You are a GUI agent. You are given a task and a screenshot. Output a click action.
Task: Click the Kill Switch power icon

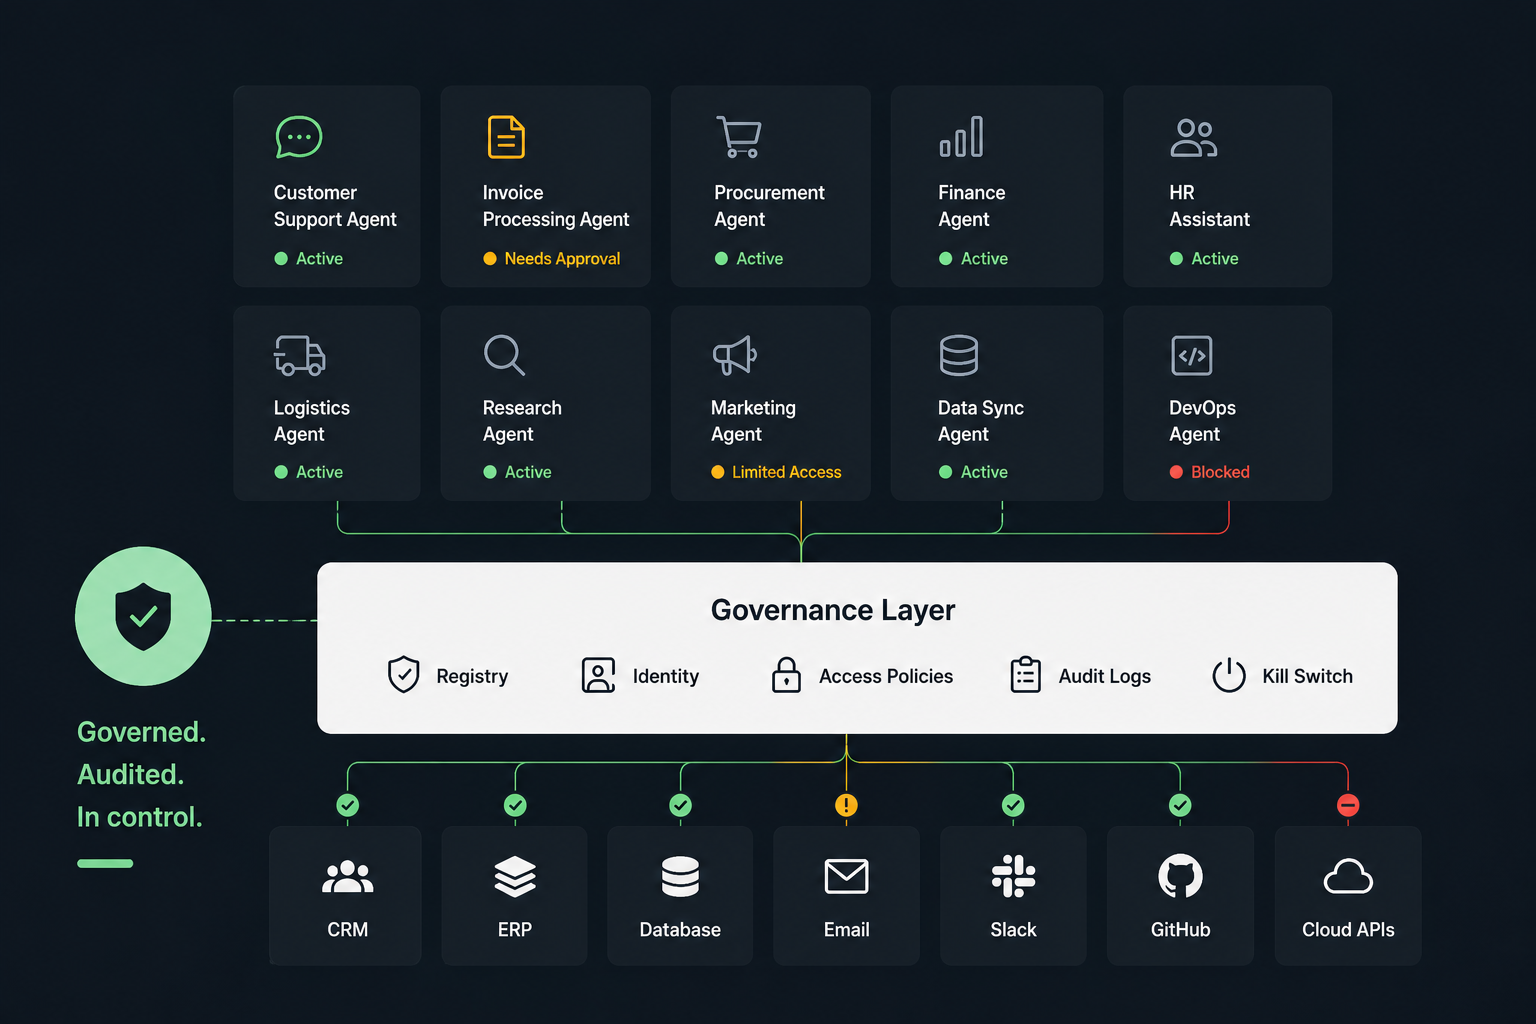click(x=1229, y=675)
